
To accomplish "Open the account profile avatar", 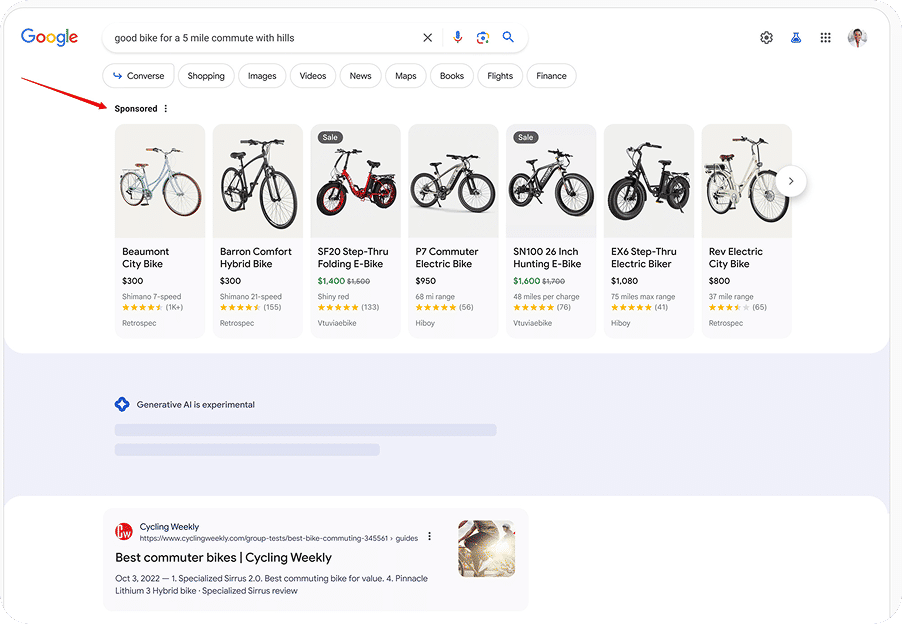I will click(x=857, y=38).
